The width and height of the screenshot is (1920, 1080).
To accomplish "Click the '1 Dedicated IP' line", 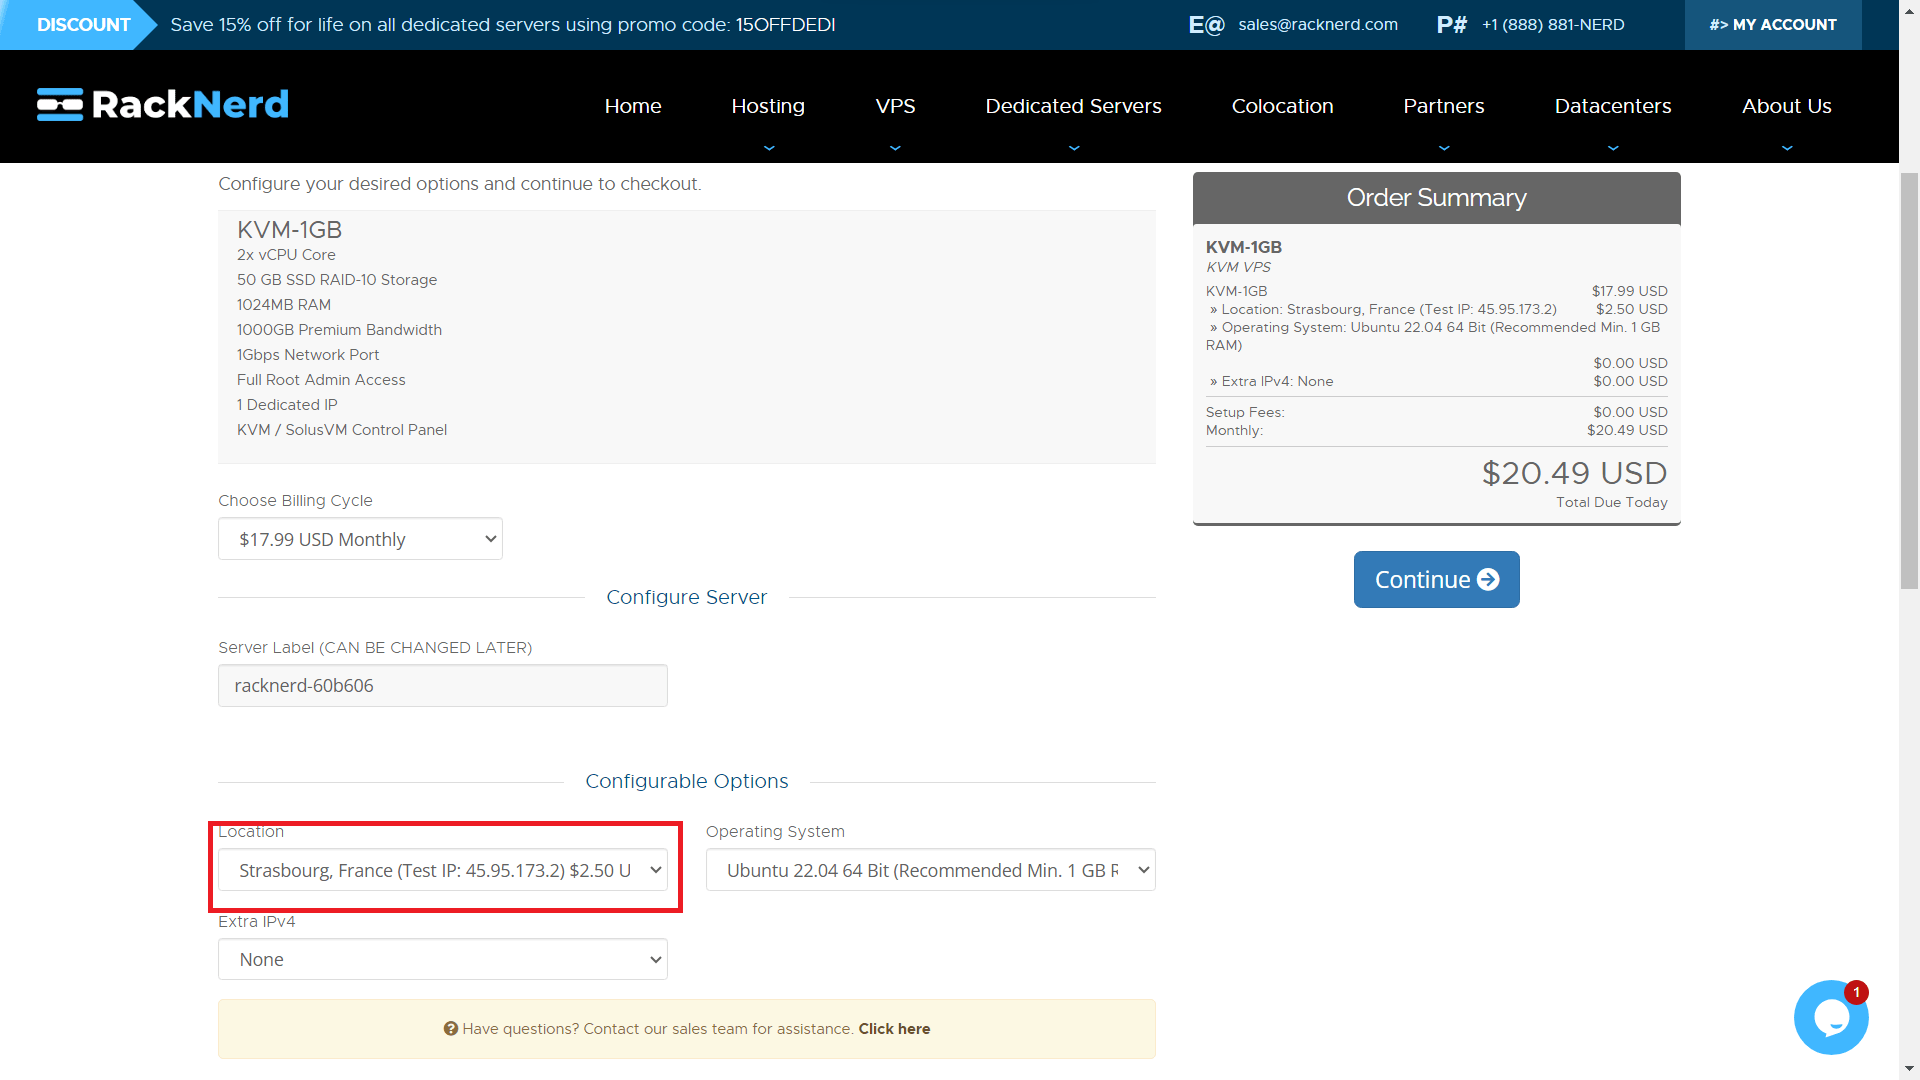I will (x=287, y=405).
